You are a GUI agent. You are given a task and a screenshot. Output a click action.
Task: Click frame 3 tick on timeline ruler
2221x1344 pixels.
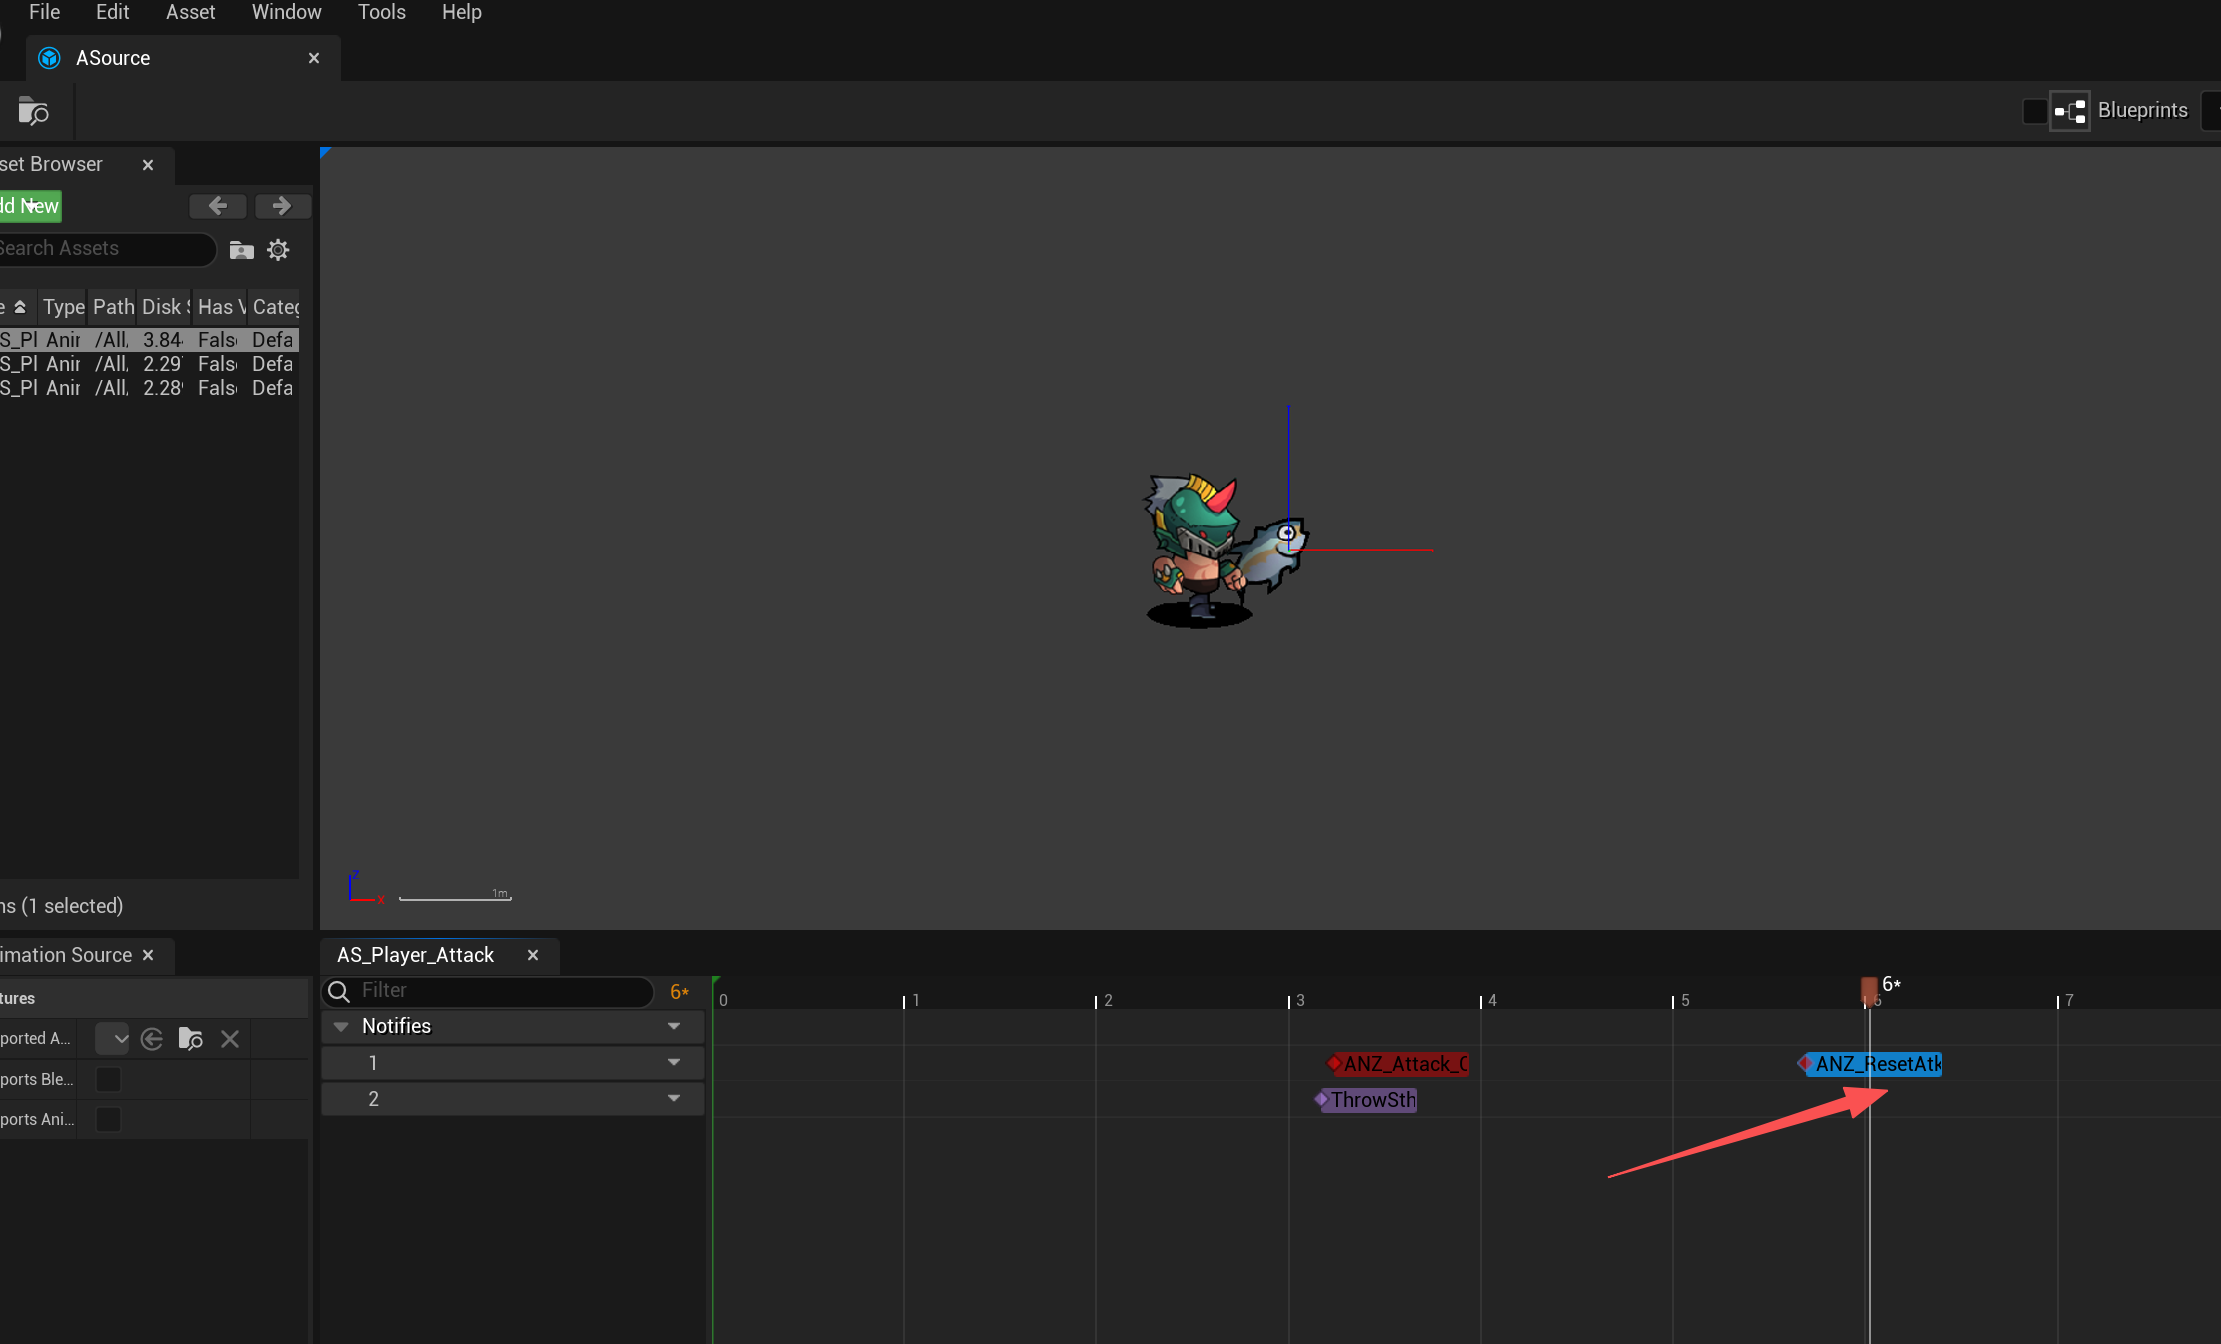(x=1290, y=1001)
